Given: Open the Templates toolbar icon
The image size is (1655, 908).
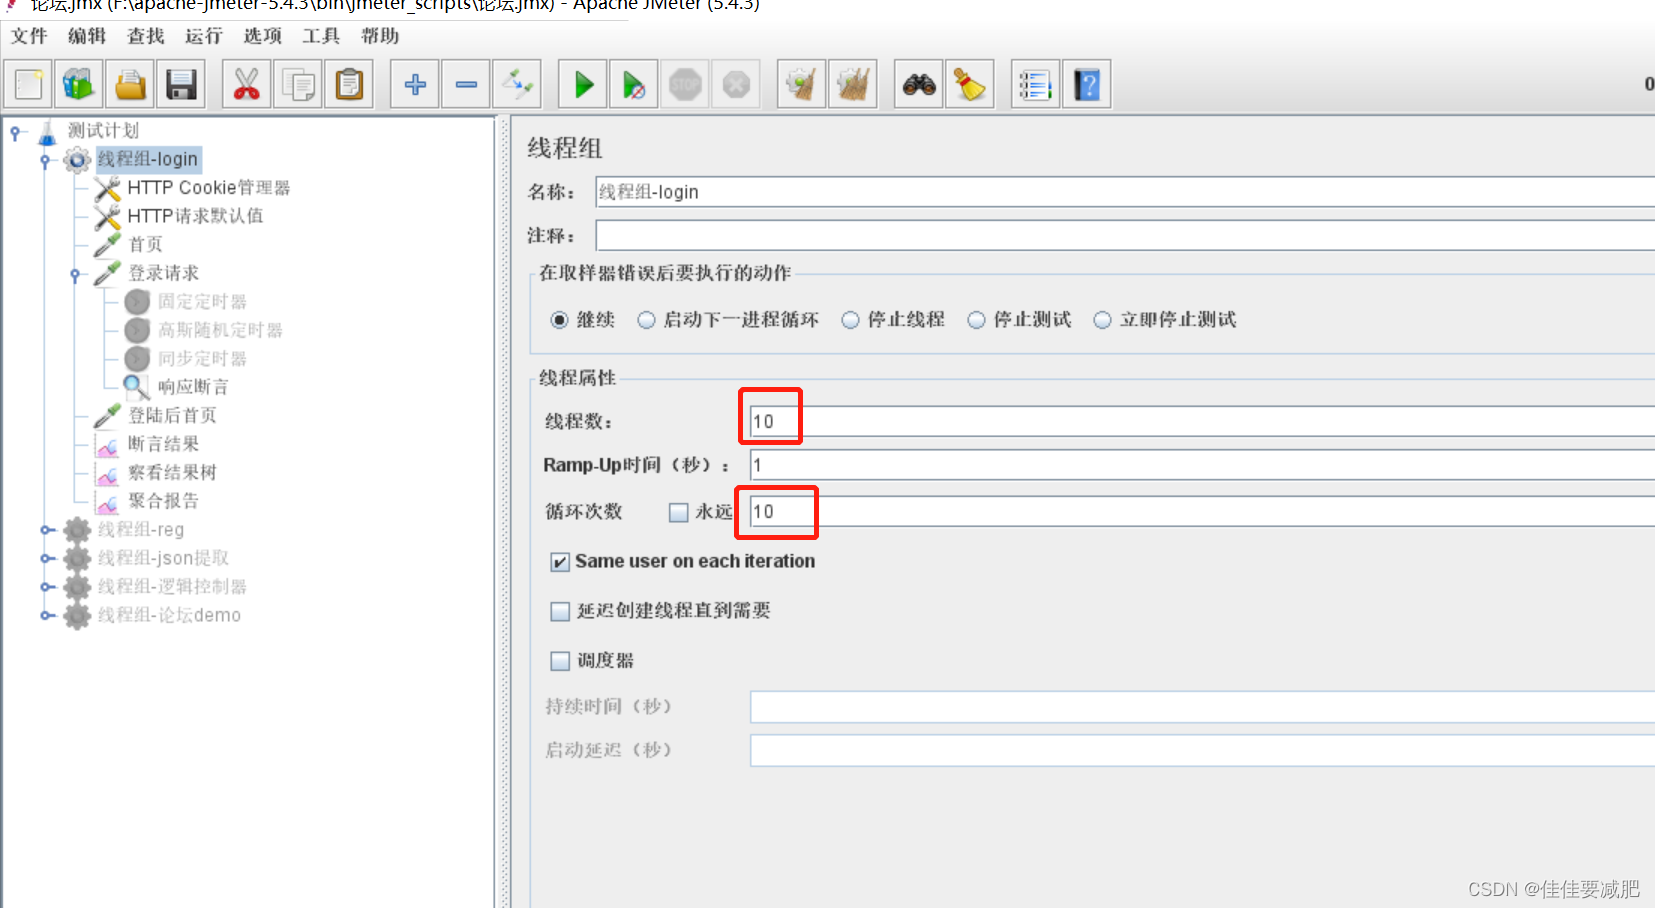Looking at the screenshot, I should point(79,85).
